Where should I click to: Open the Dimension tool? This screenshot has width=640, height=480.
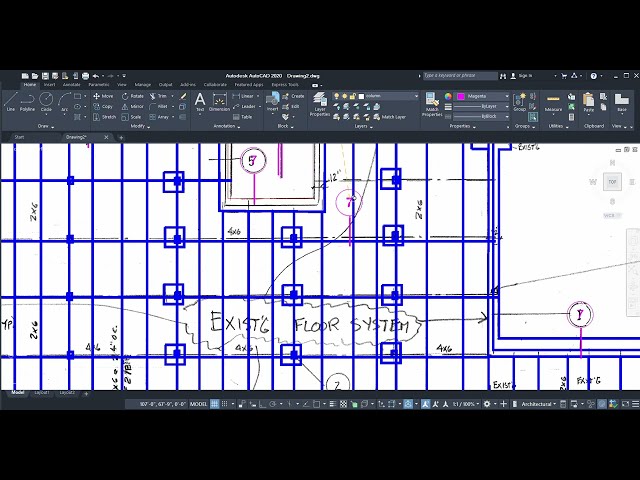click(220, 102)
